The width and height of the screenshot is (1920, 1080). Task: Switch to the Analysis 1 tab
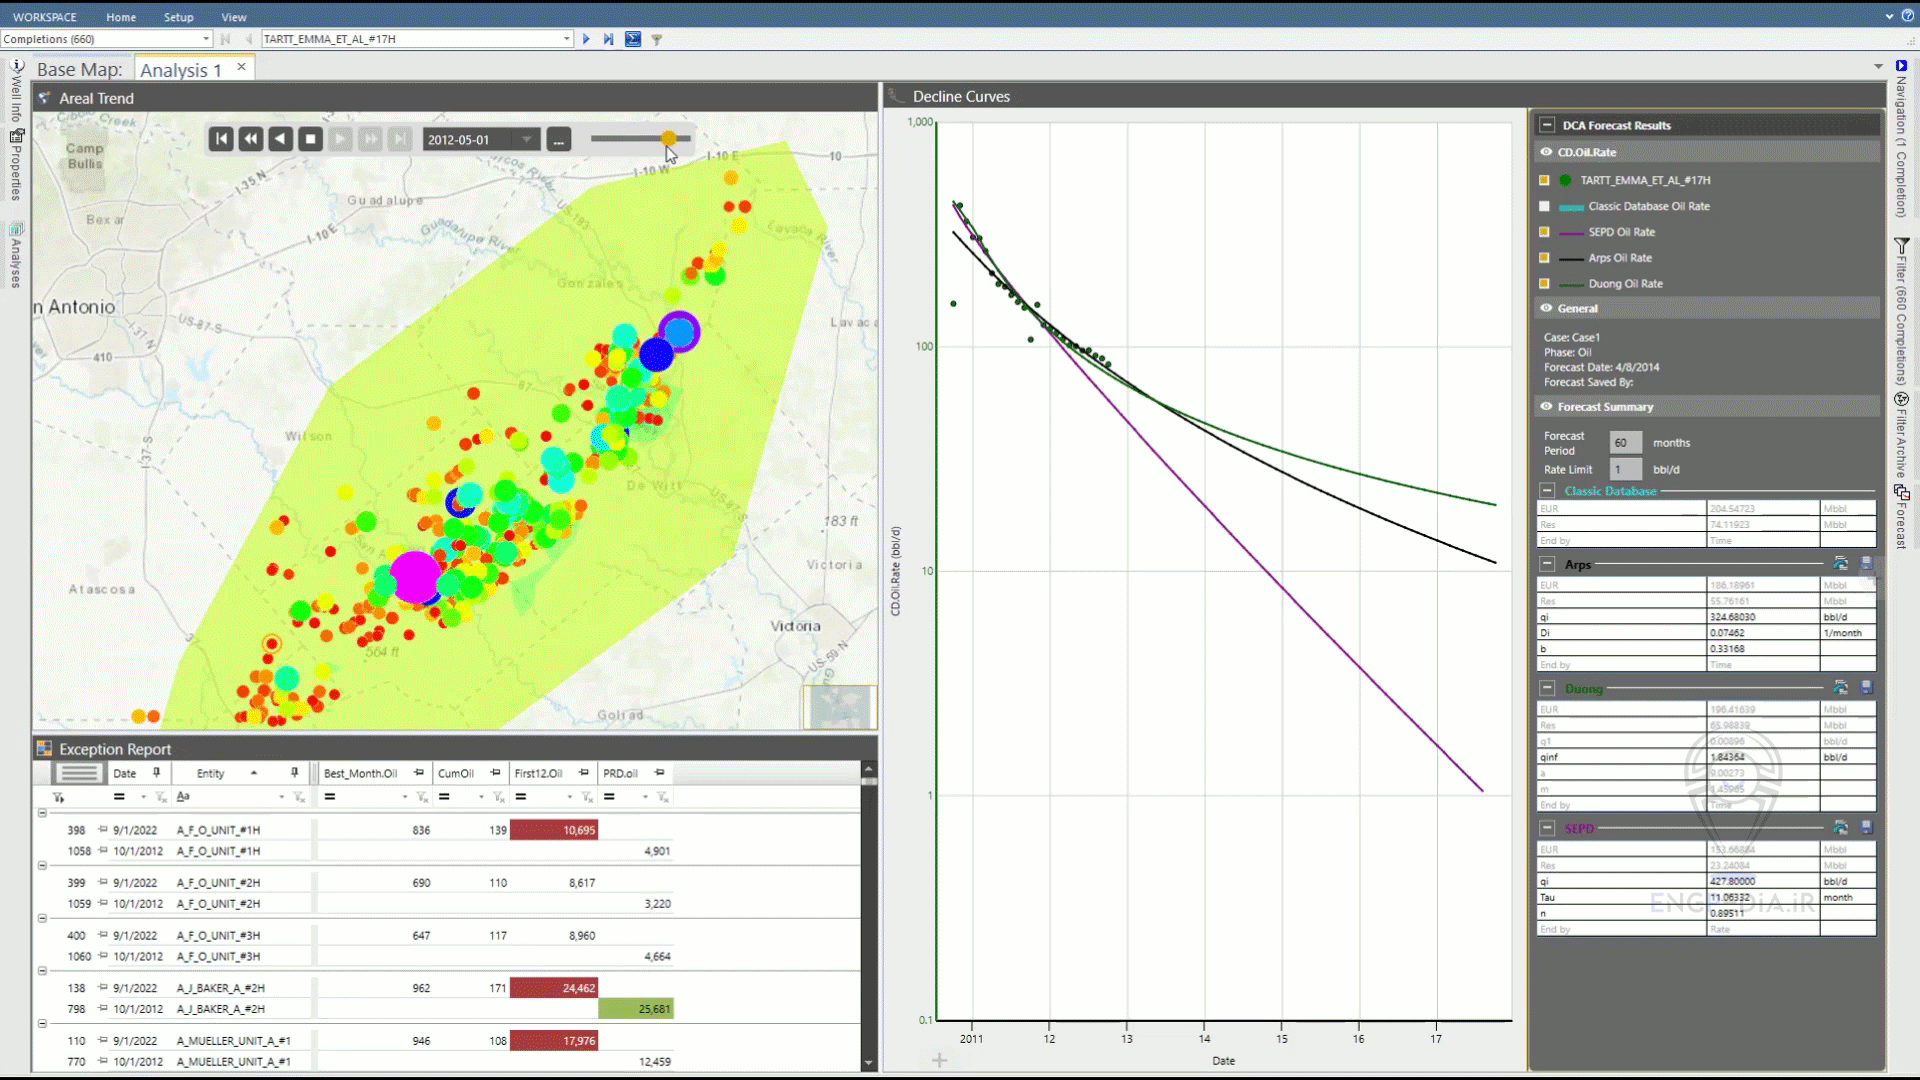click(x=180, y=69)
